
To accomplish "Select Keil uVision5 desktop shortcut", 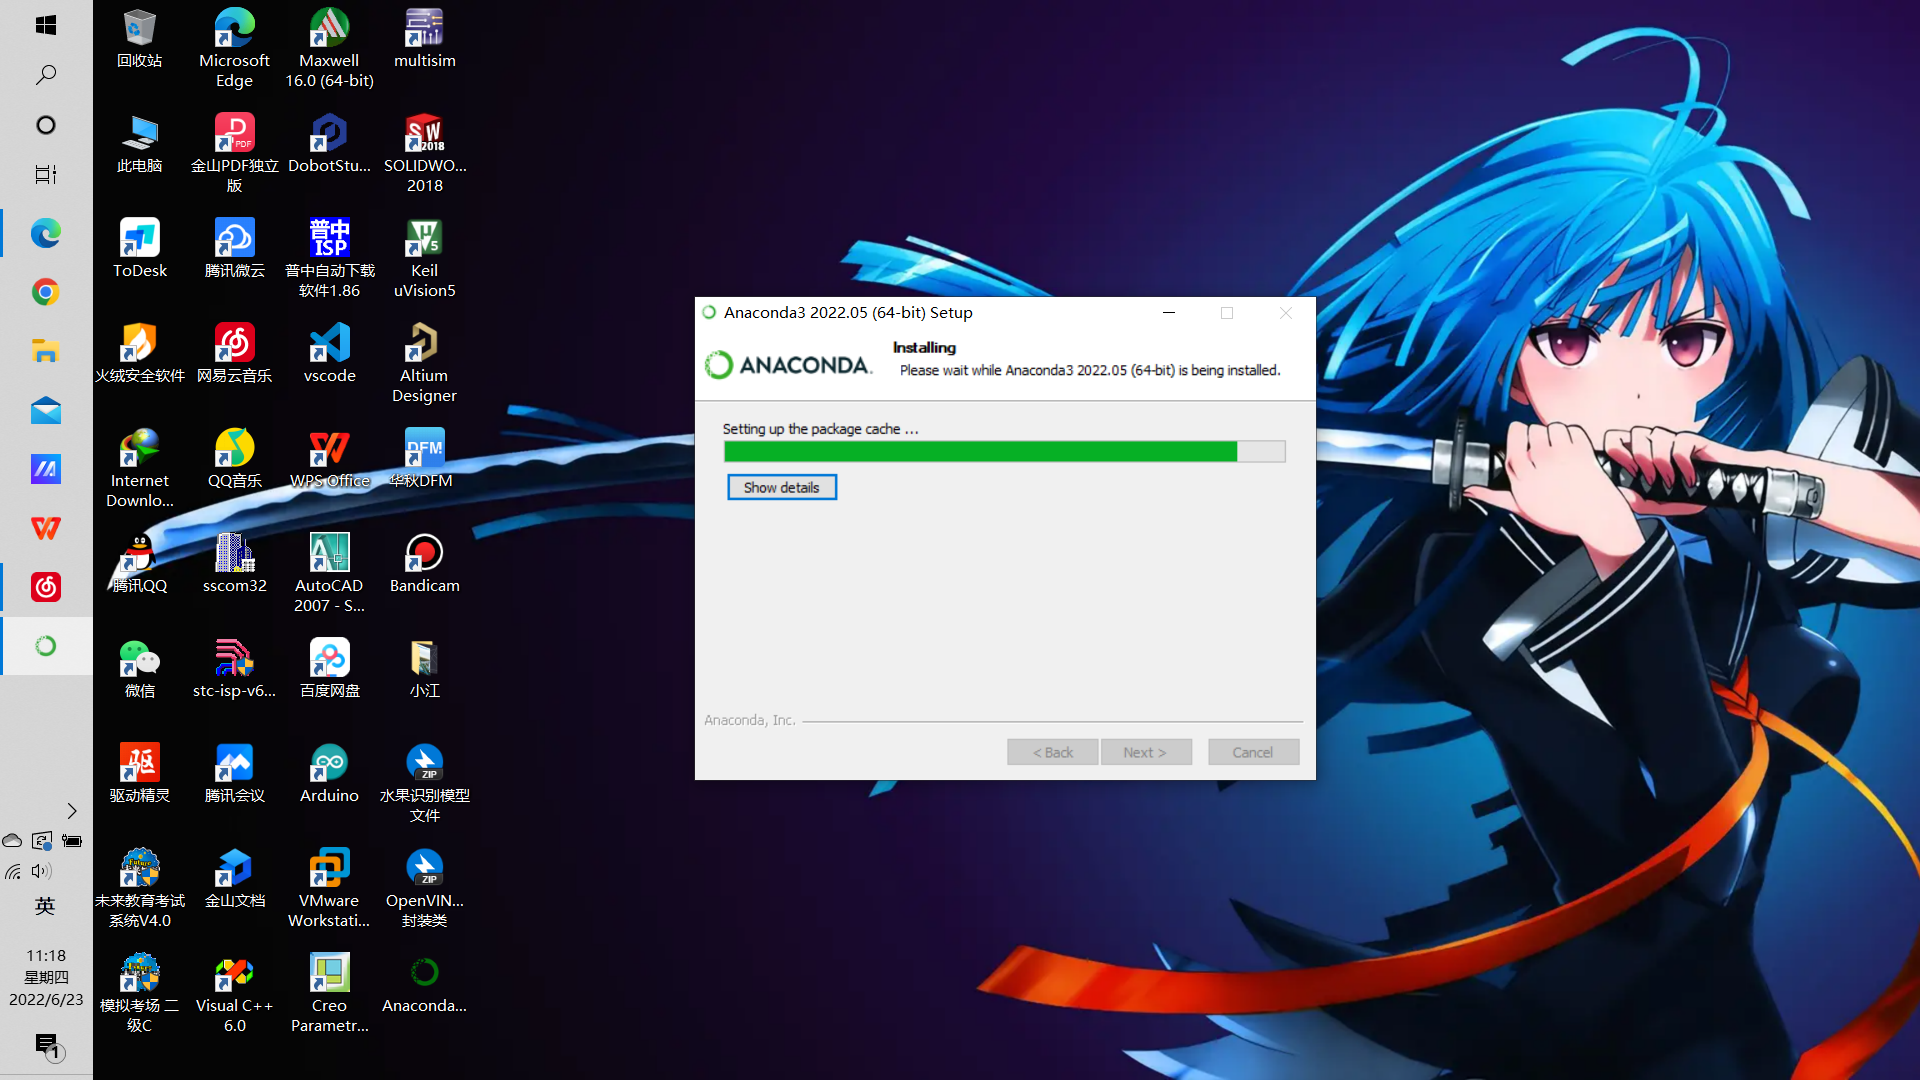I will 424,258.
